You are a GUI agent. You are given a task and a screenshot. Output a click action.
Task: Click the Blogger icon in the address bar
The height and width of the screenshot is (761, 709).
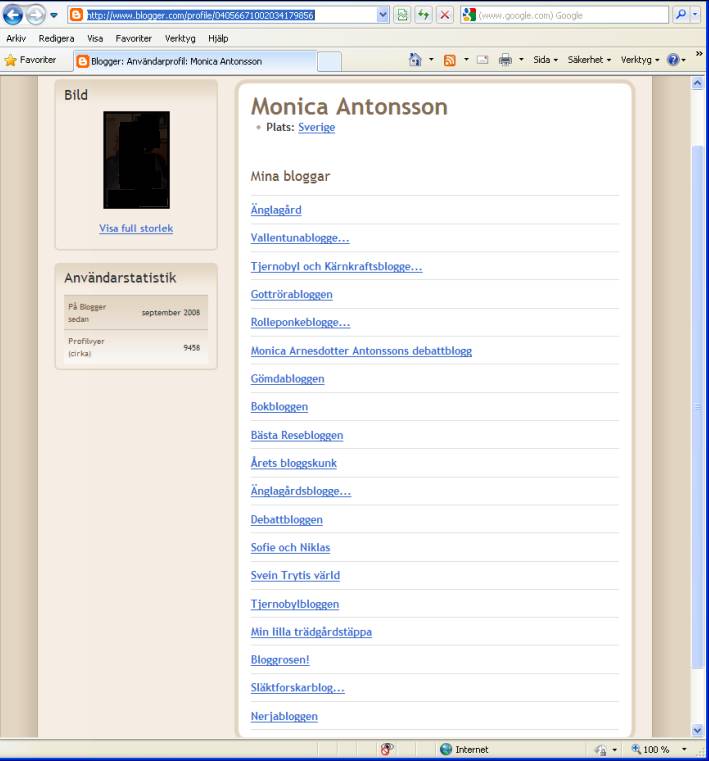[x=76, y=15]
